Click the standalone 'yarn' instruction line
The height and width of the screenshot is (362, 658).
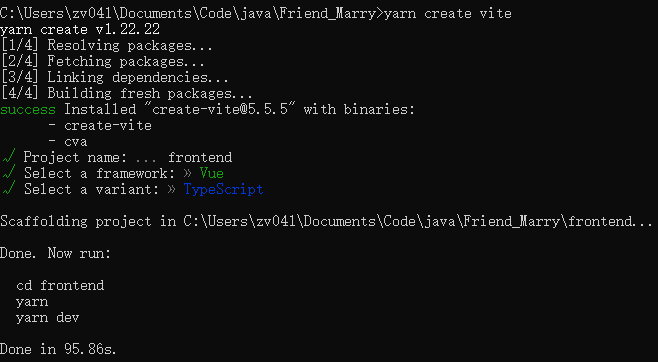click(32, 302)
